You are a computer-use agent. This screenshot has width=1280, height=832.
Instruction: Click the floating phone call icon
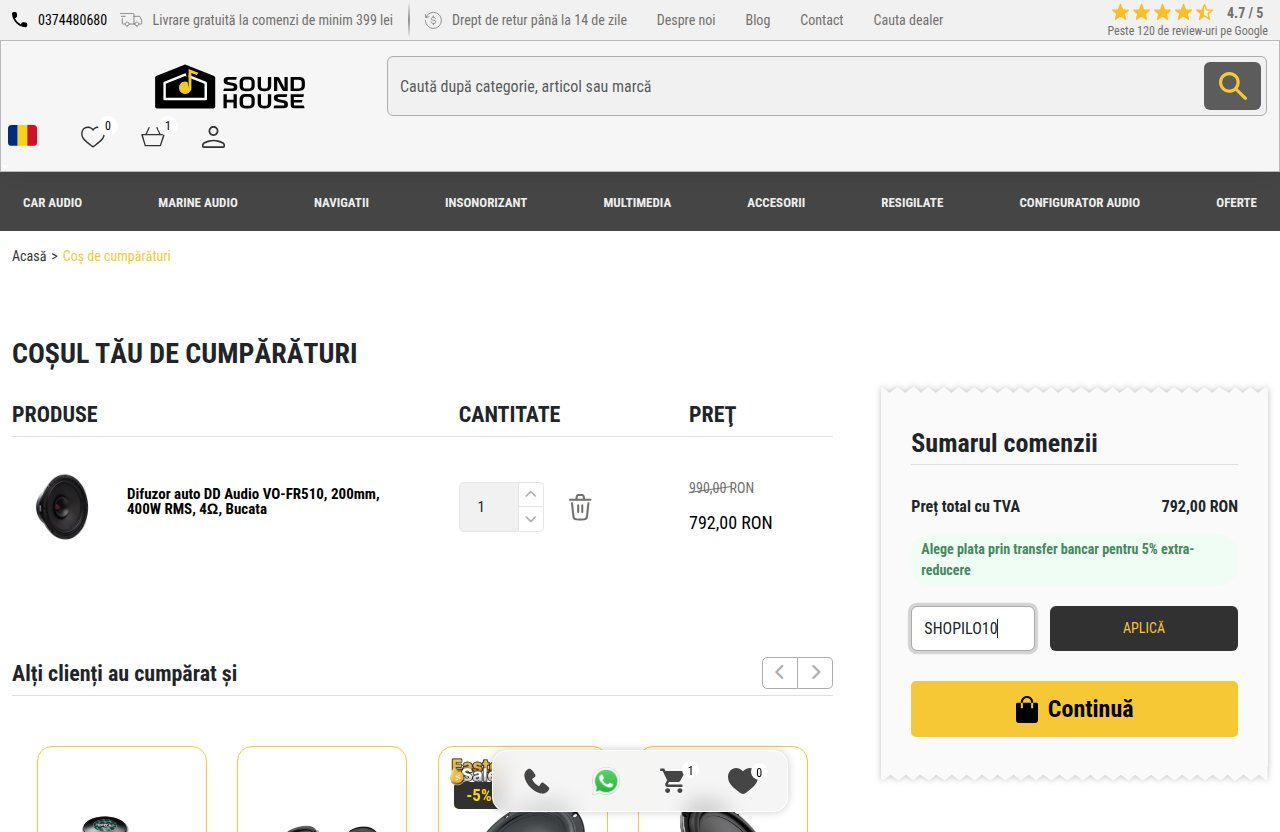pos(537,781)
